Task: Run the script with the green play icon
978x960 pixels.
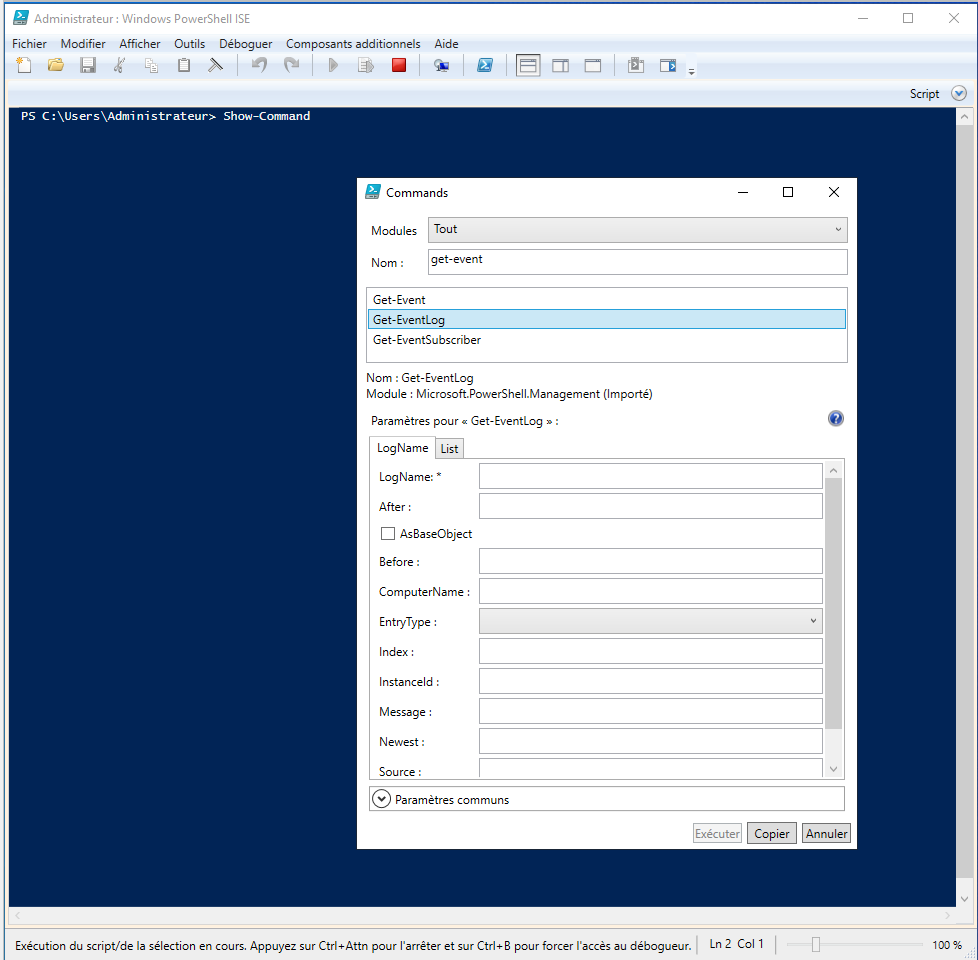Action: (333, 64)
